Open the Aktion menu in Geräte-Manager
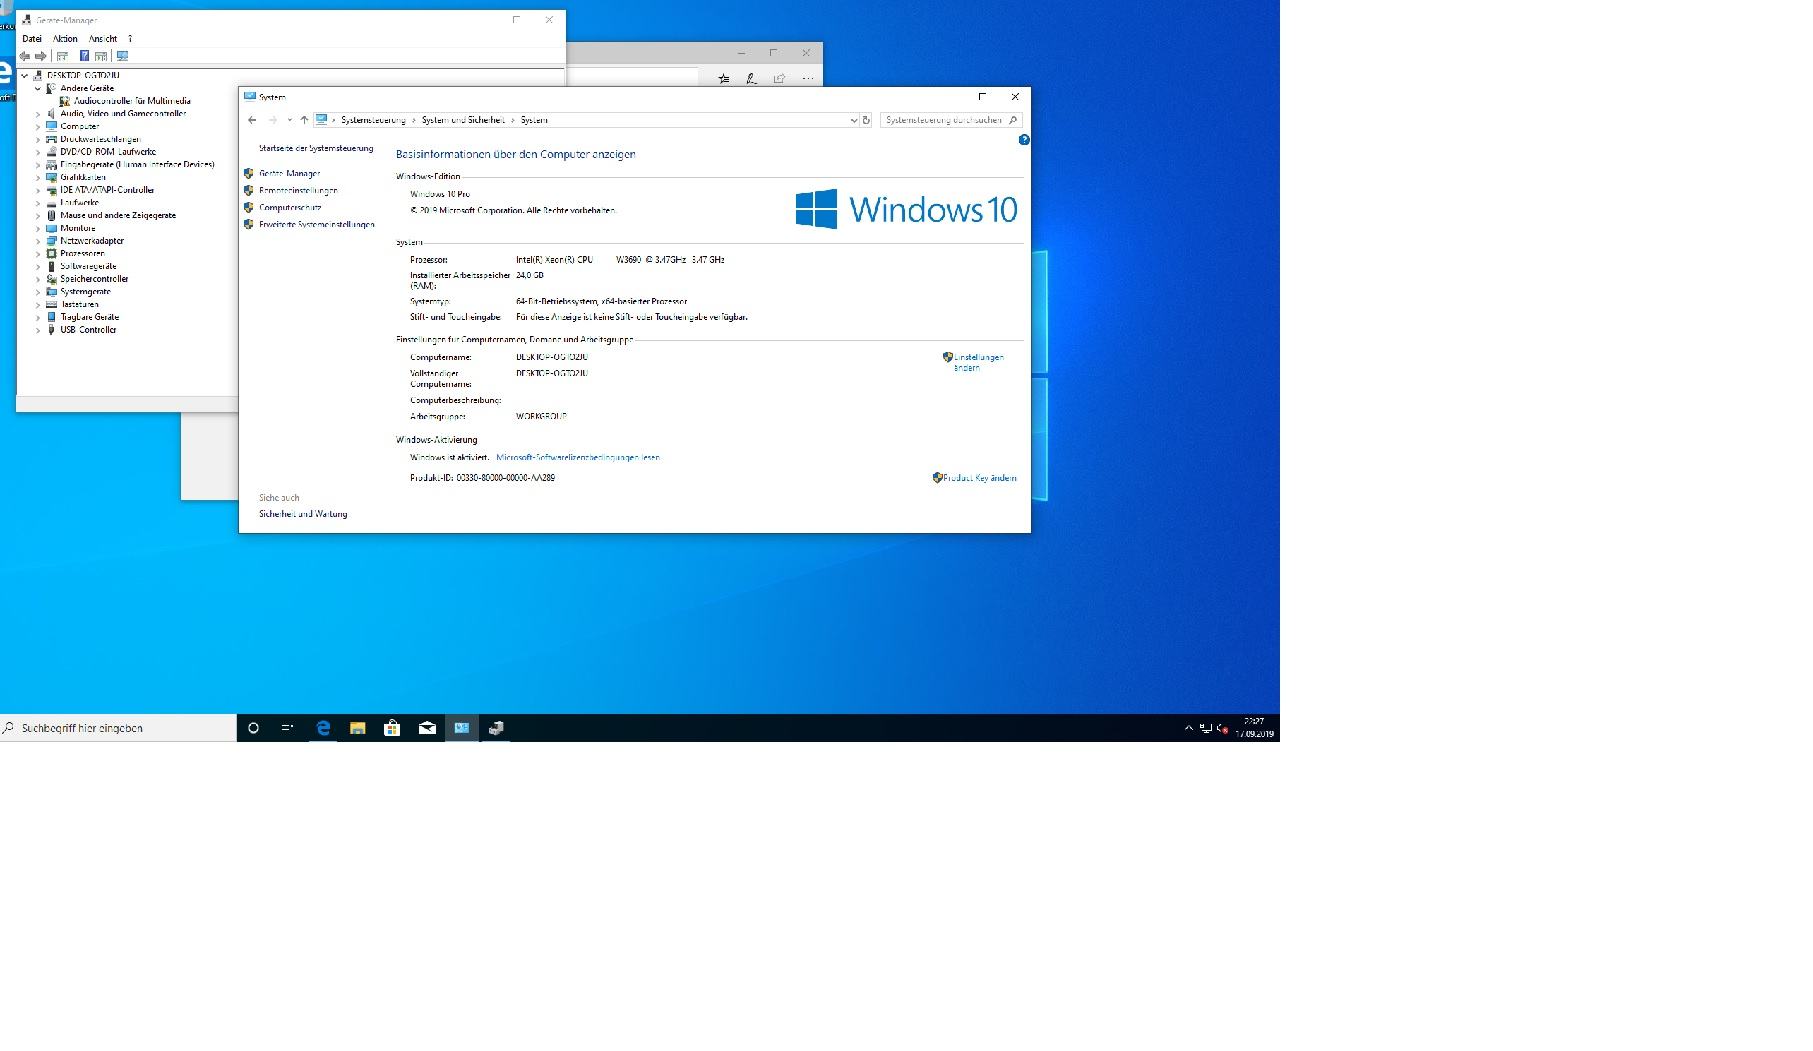This screenshot has width=1813, height=1051. point(65,39)
